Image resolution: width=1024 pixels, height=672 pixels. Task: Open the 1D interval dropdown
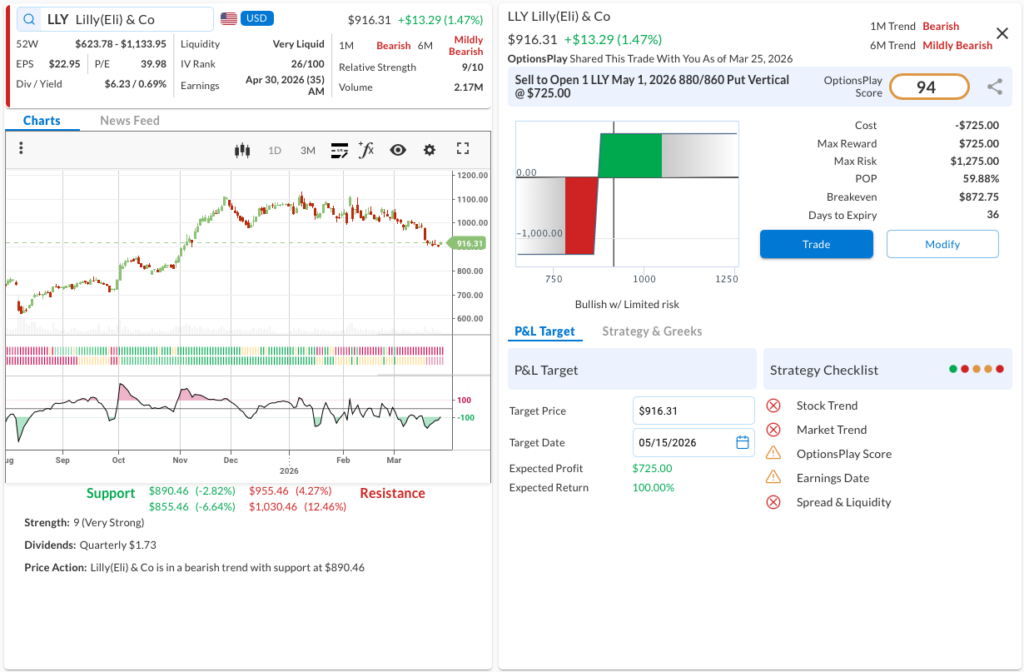(x=275, y=150)
